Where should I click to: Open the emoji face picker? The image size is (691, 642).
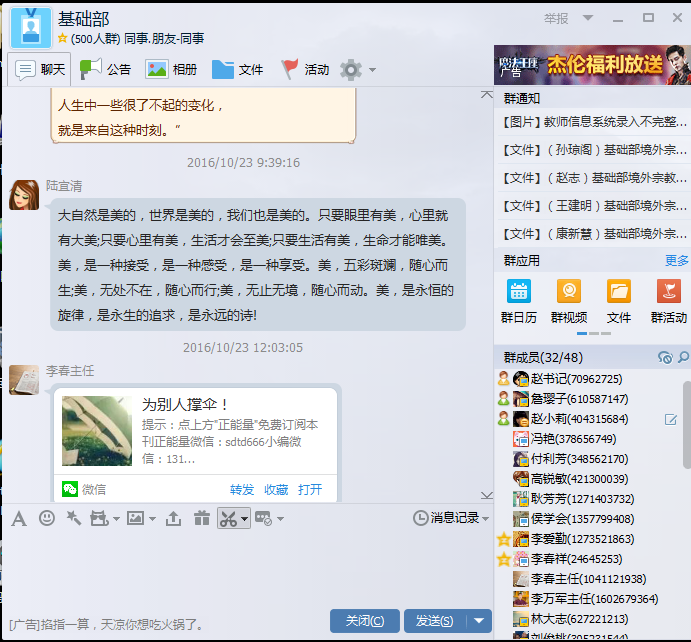coord(47,518)
